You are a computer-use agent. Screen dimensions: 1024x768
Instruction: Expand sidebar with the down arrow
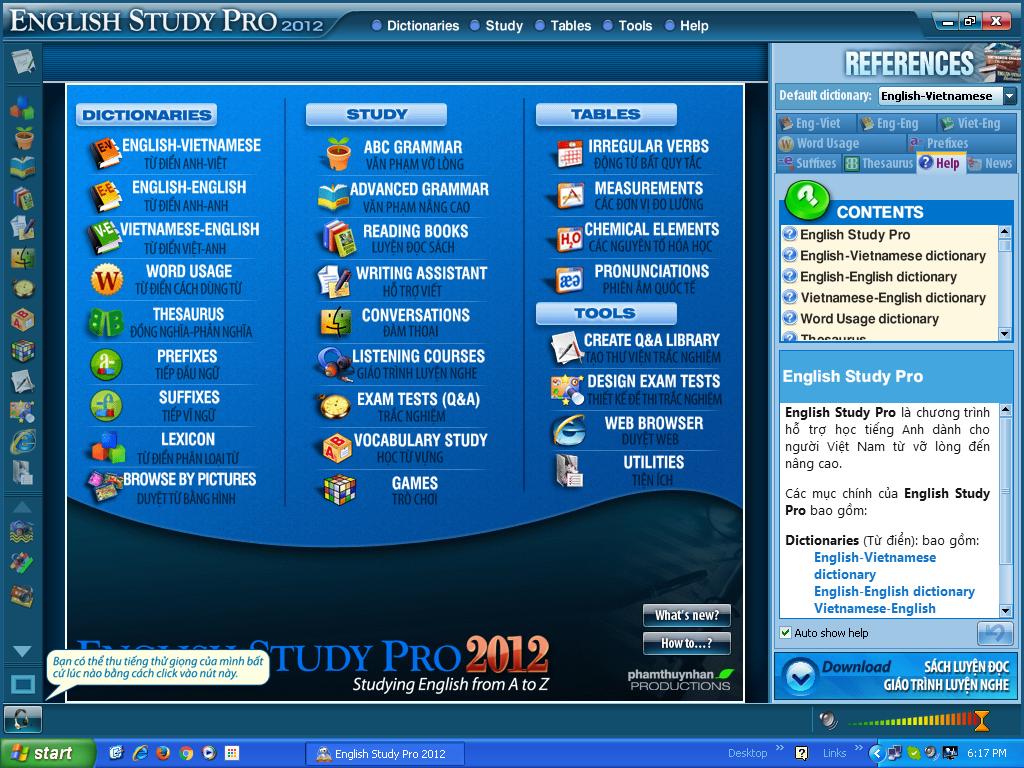[x=22, y=651]
